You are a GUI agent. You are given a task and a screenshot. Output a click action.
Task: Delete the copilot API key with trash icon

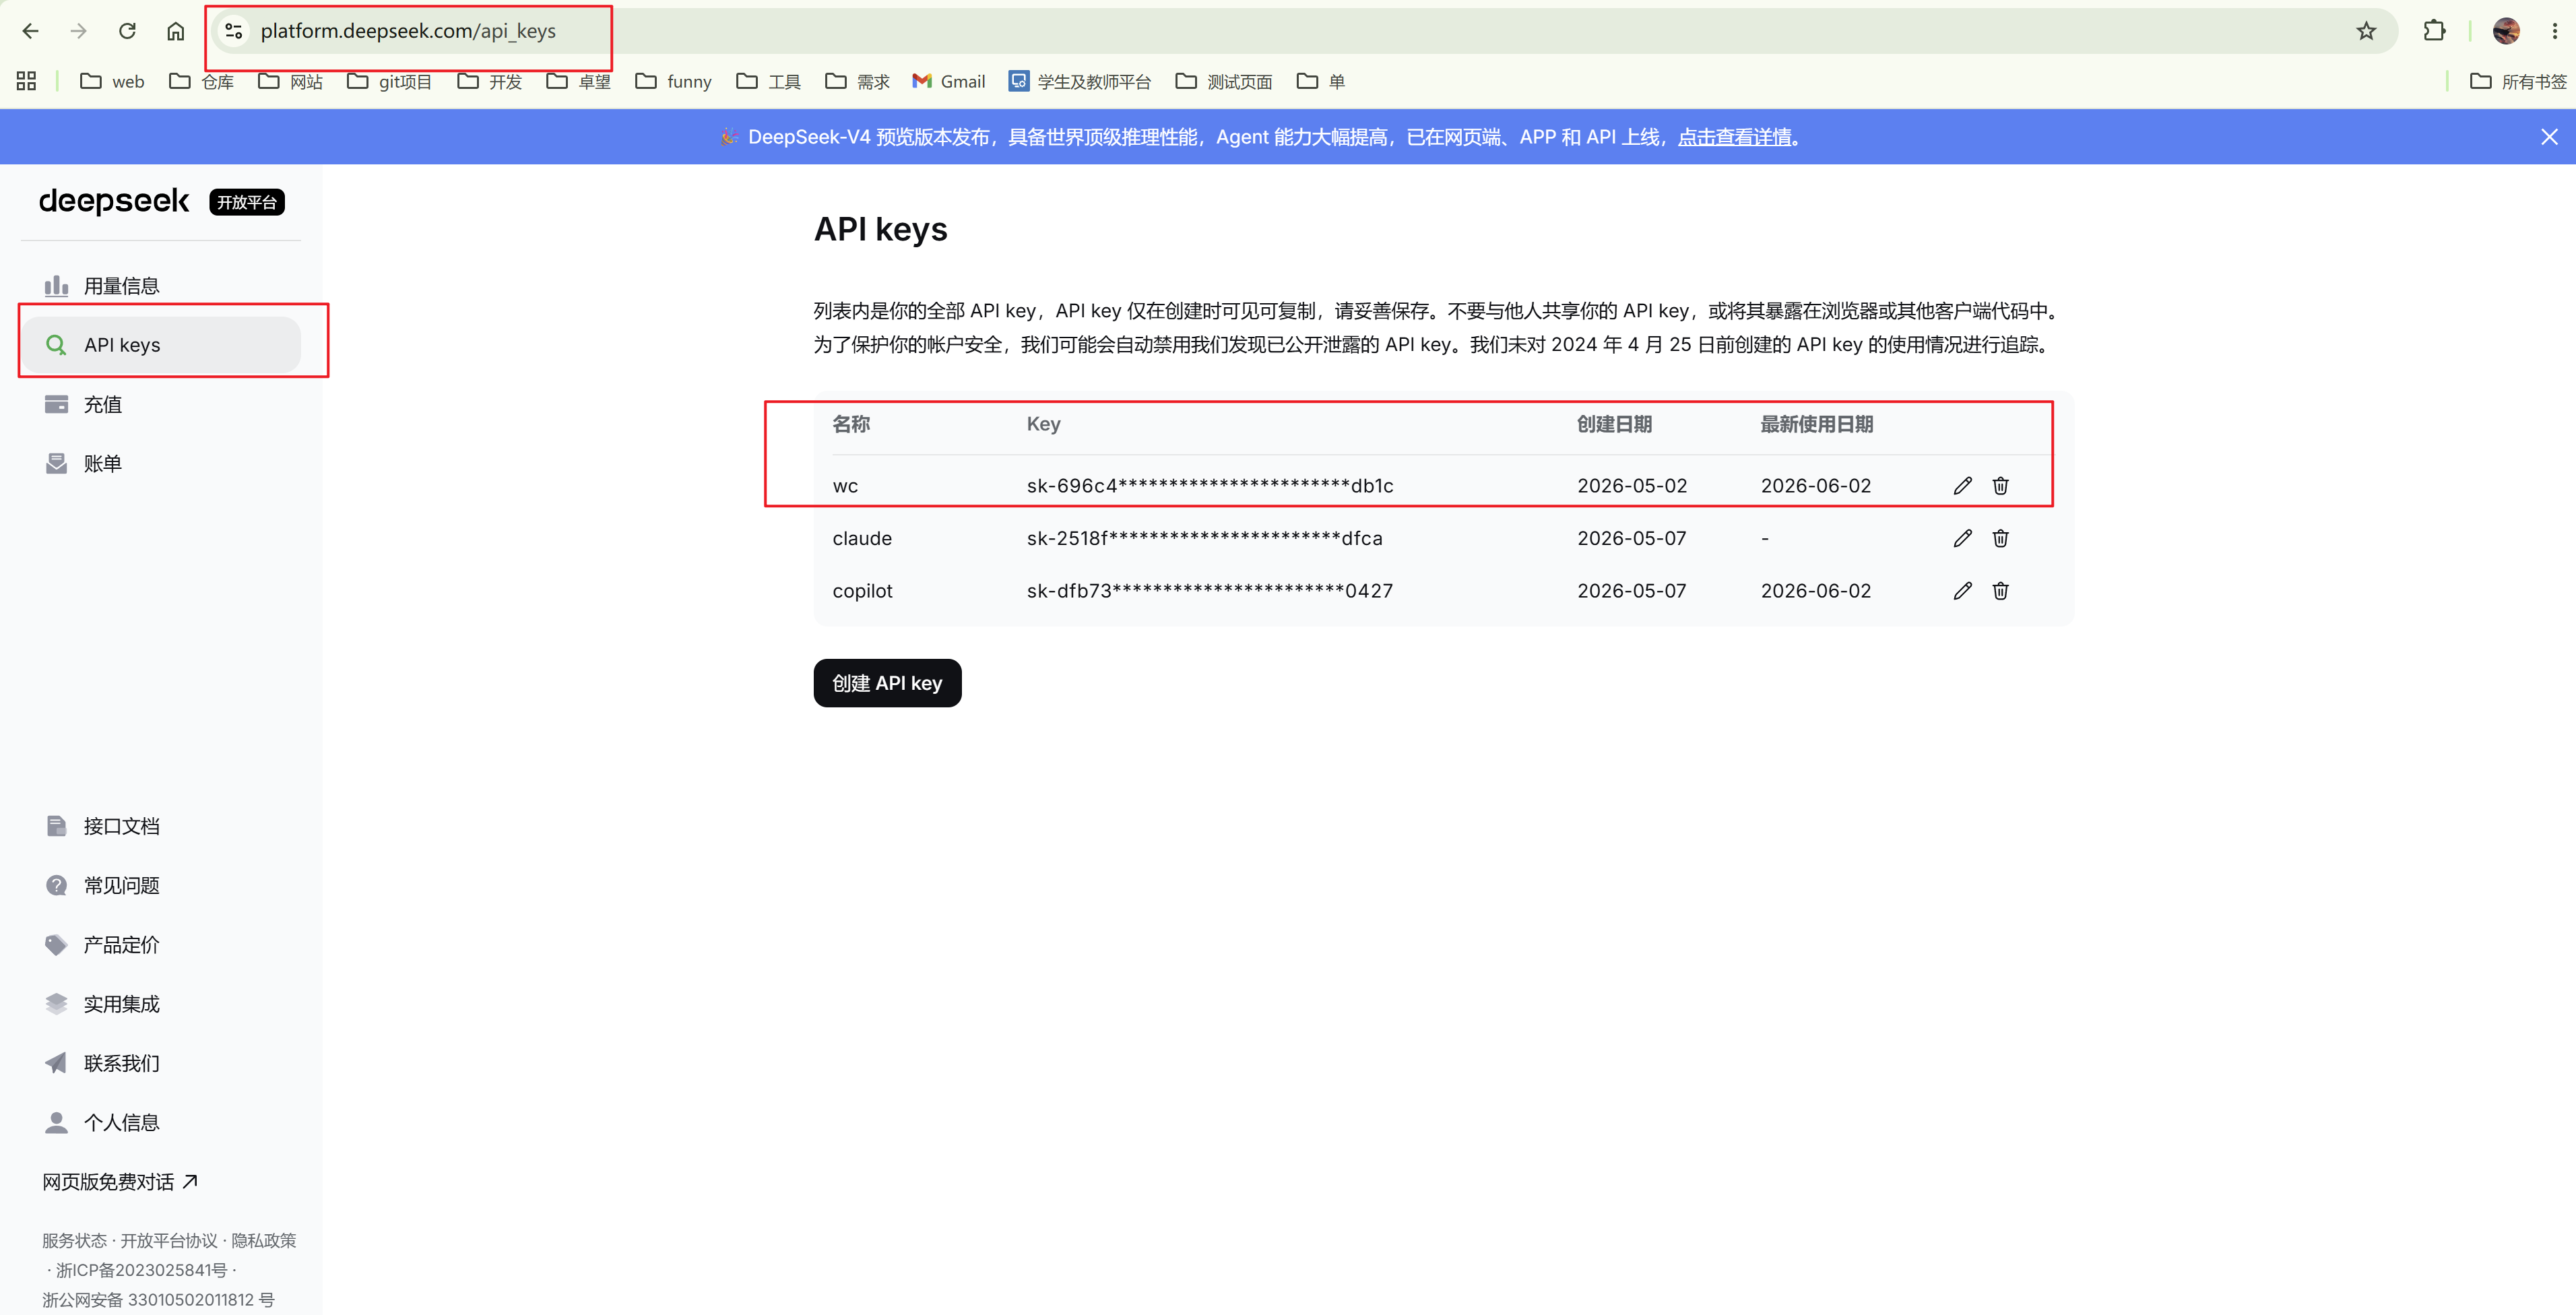click(x=2001, y=591)
